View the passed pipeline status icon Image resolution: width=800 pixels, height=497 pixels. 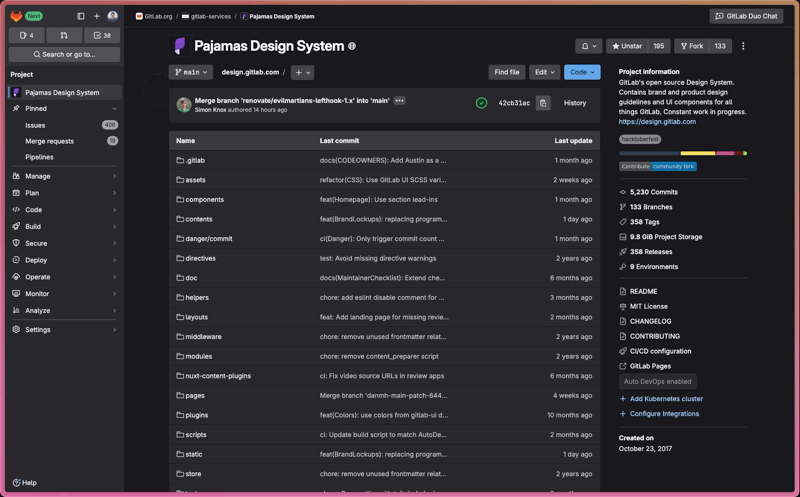point(481,103)
